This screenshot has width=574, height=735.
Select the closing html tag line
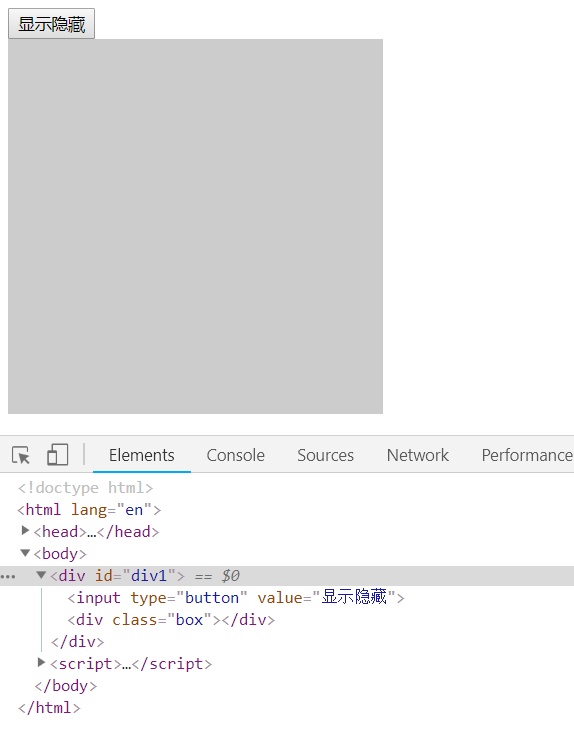[49, 708]
